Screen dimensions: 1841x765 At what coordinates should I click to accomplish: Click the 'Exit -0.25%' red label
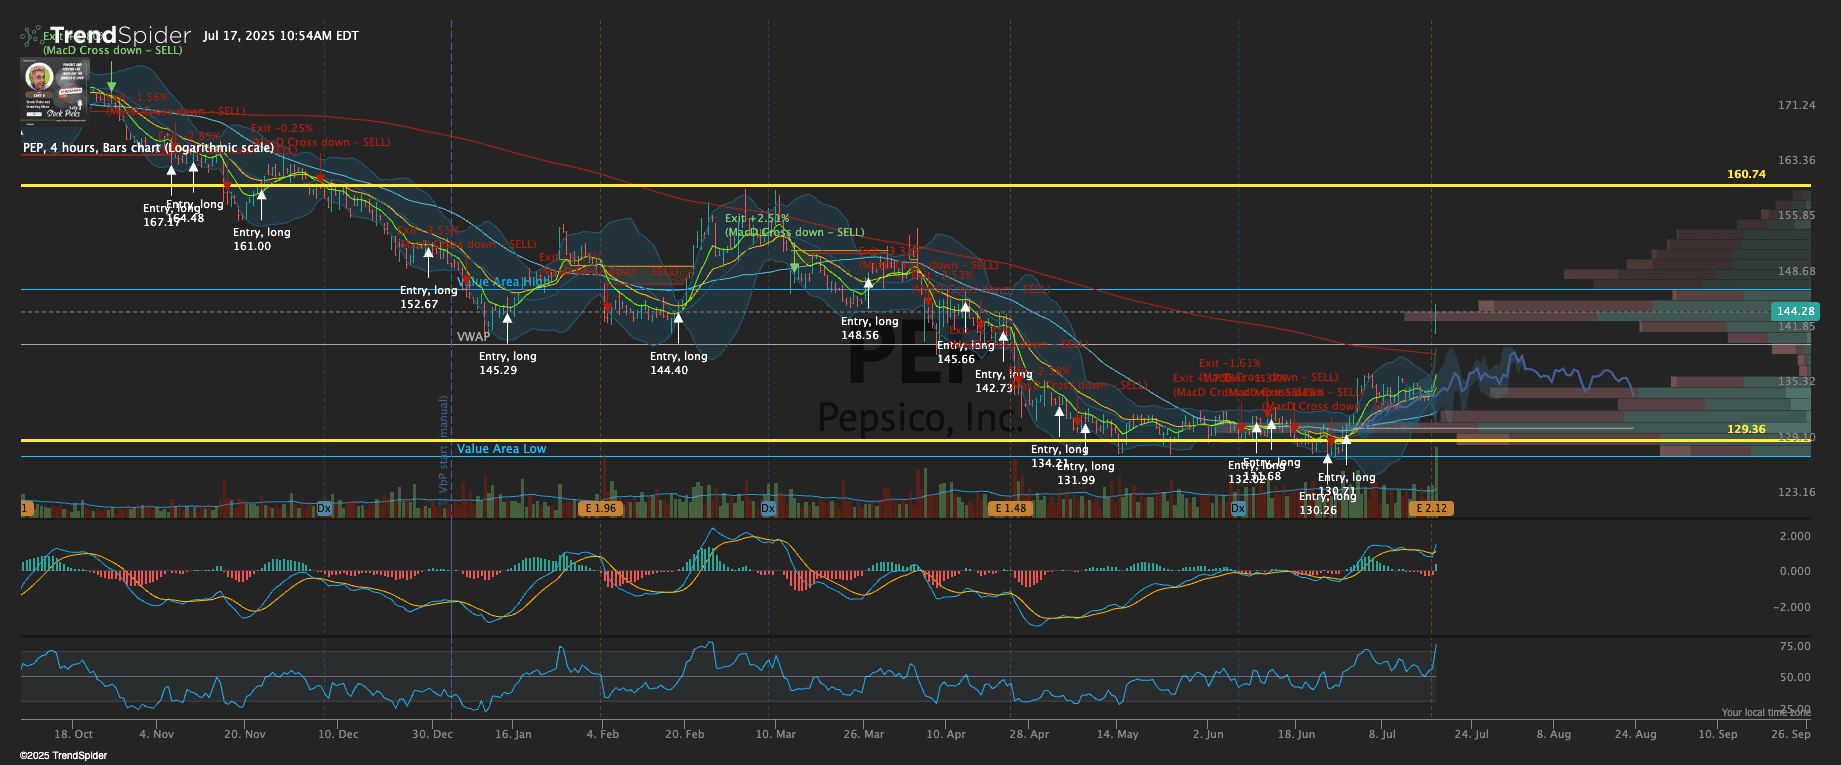click(x=282, y=128)
